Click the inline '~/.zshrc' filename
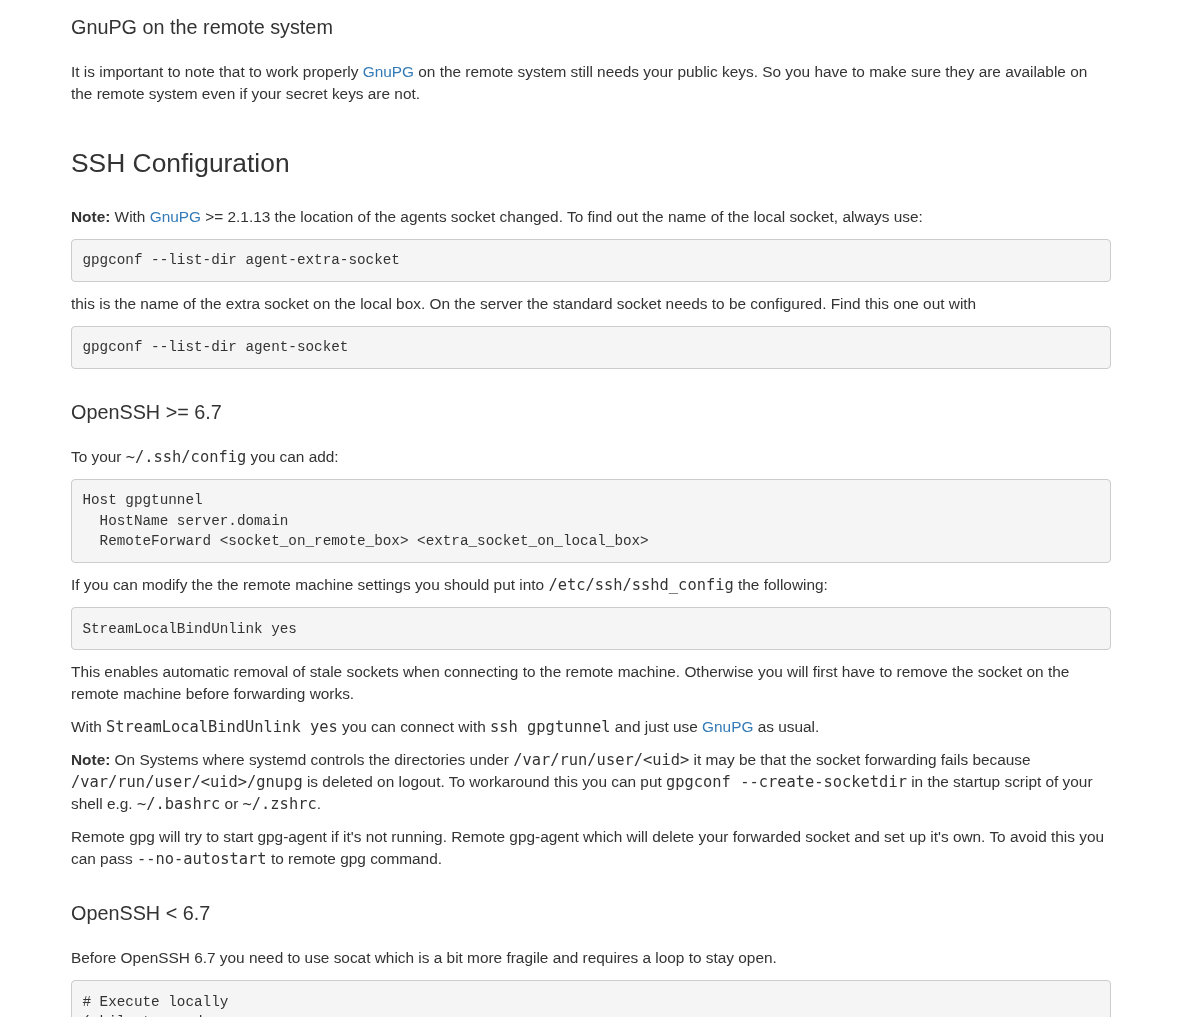The height and width of the screenshot is (1017, 1189). click(279, 804)
